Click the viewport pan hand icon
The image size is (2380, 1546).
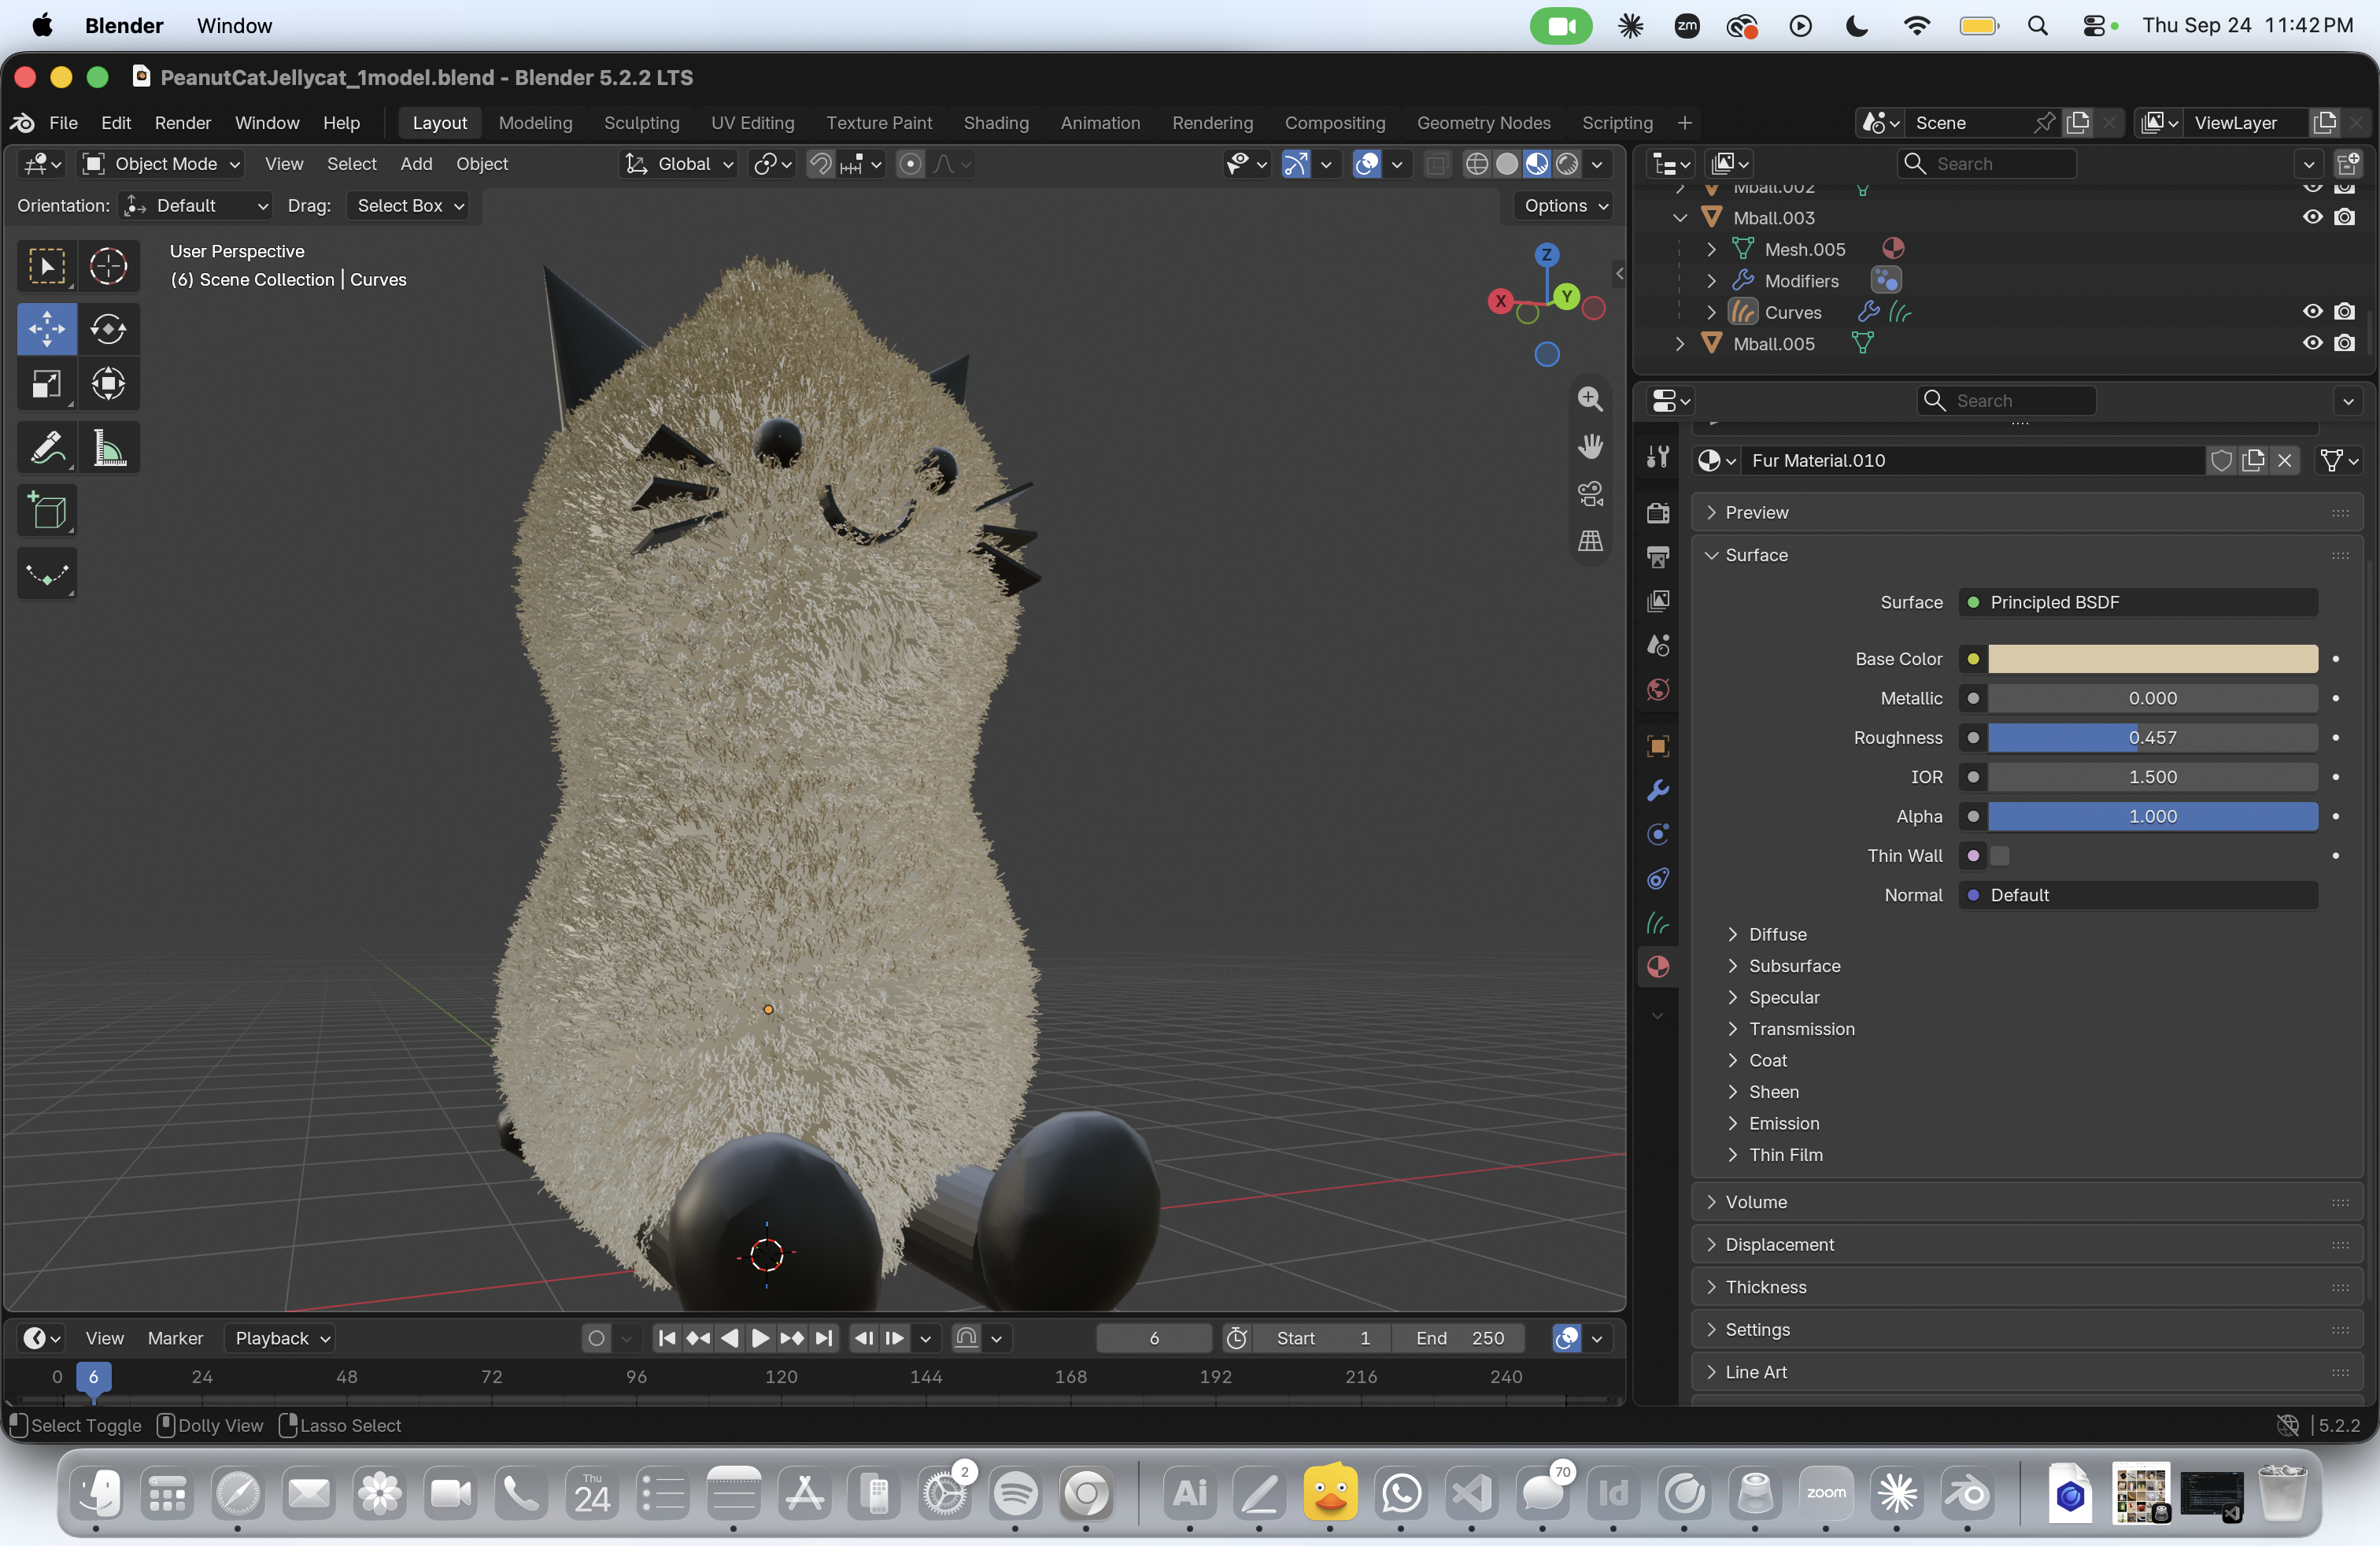coord(1590,446)
